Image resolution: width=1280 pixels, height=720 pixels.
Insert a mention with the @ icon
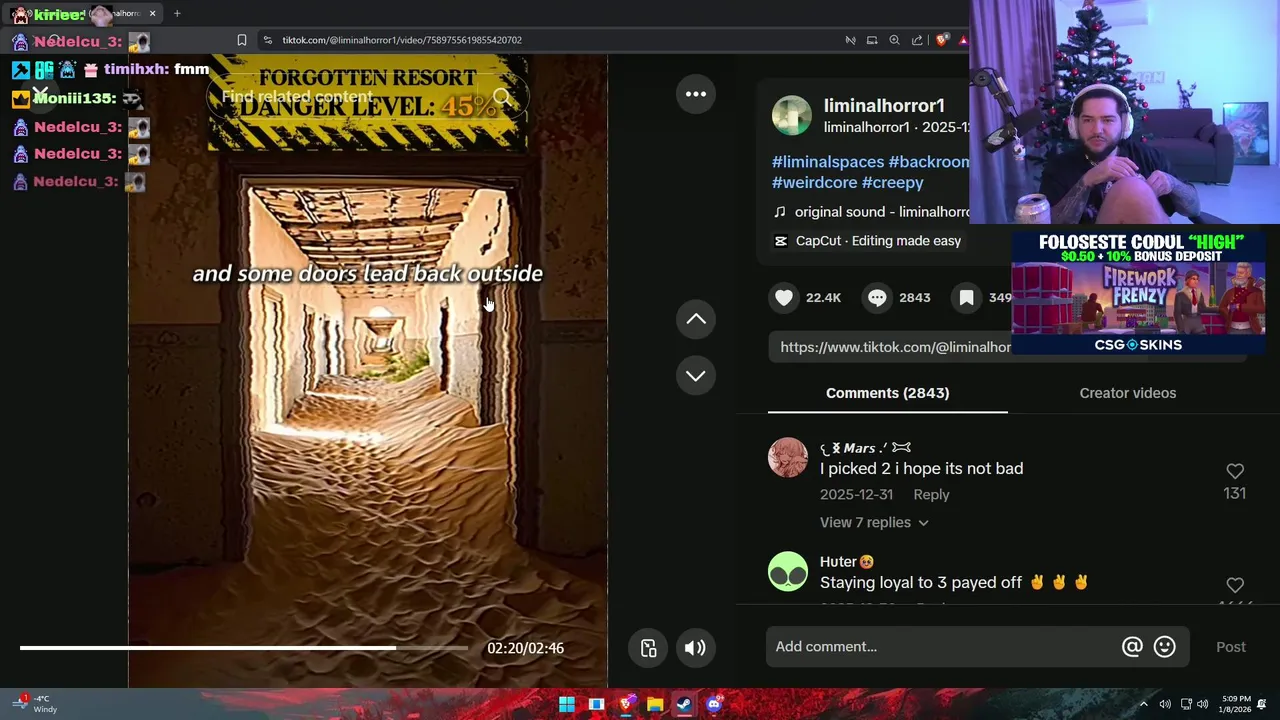click(x=1132, y=647)
